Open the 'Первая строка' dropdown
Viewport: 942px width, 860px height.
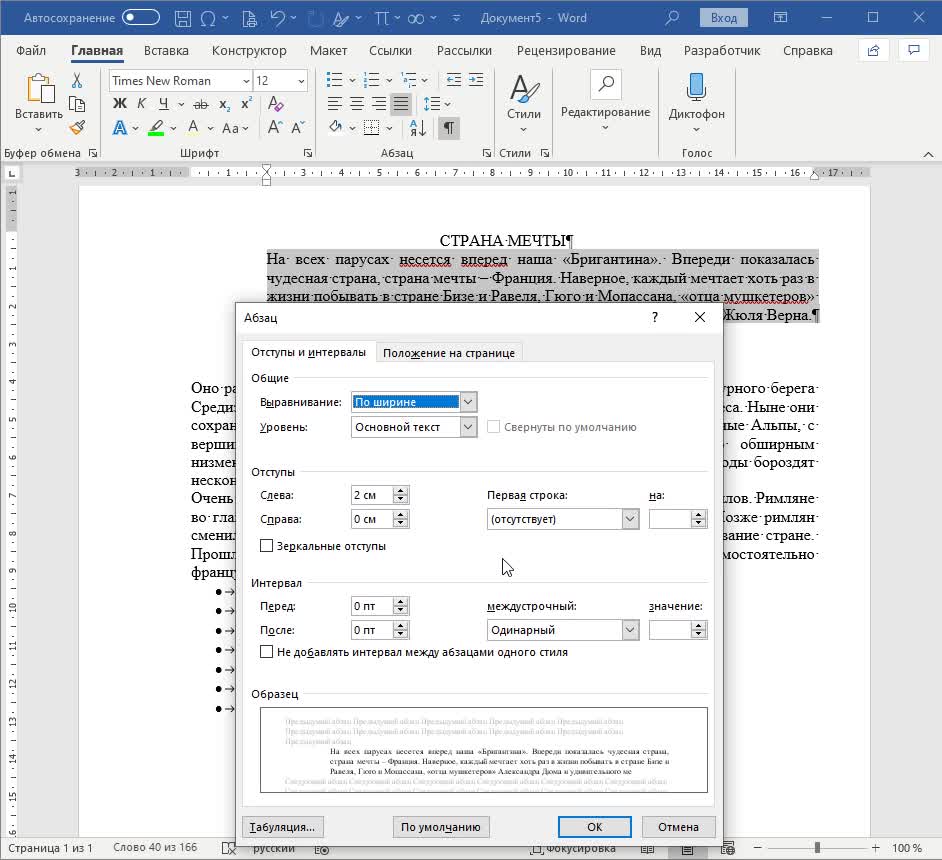pyautogui.click(x=630, y=519)
